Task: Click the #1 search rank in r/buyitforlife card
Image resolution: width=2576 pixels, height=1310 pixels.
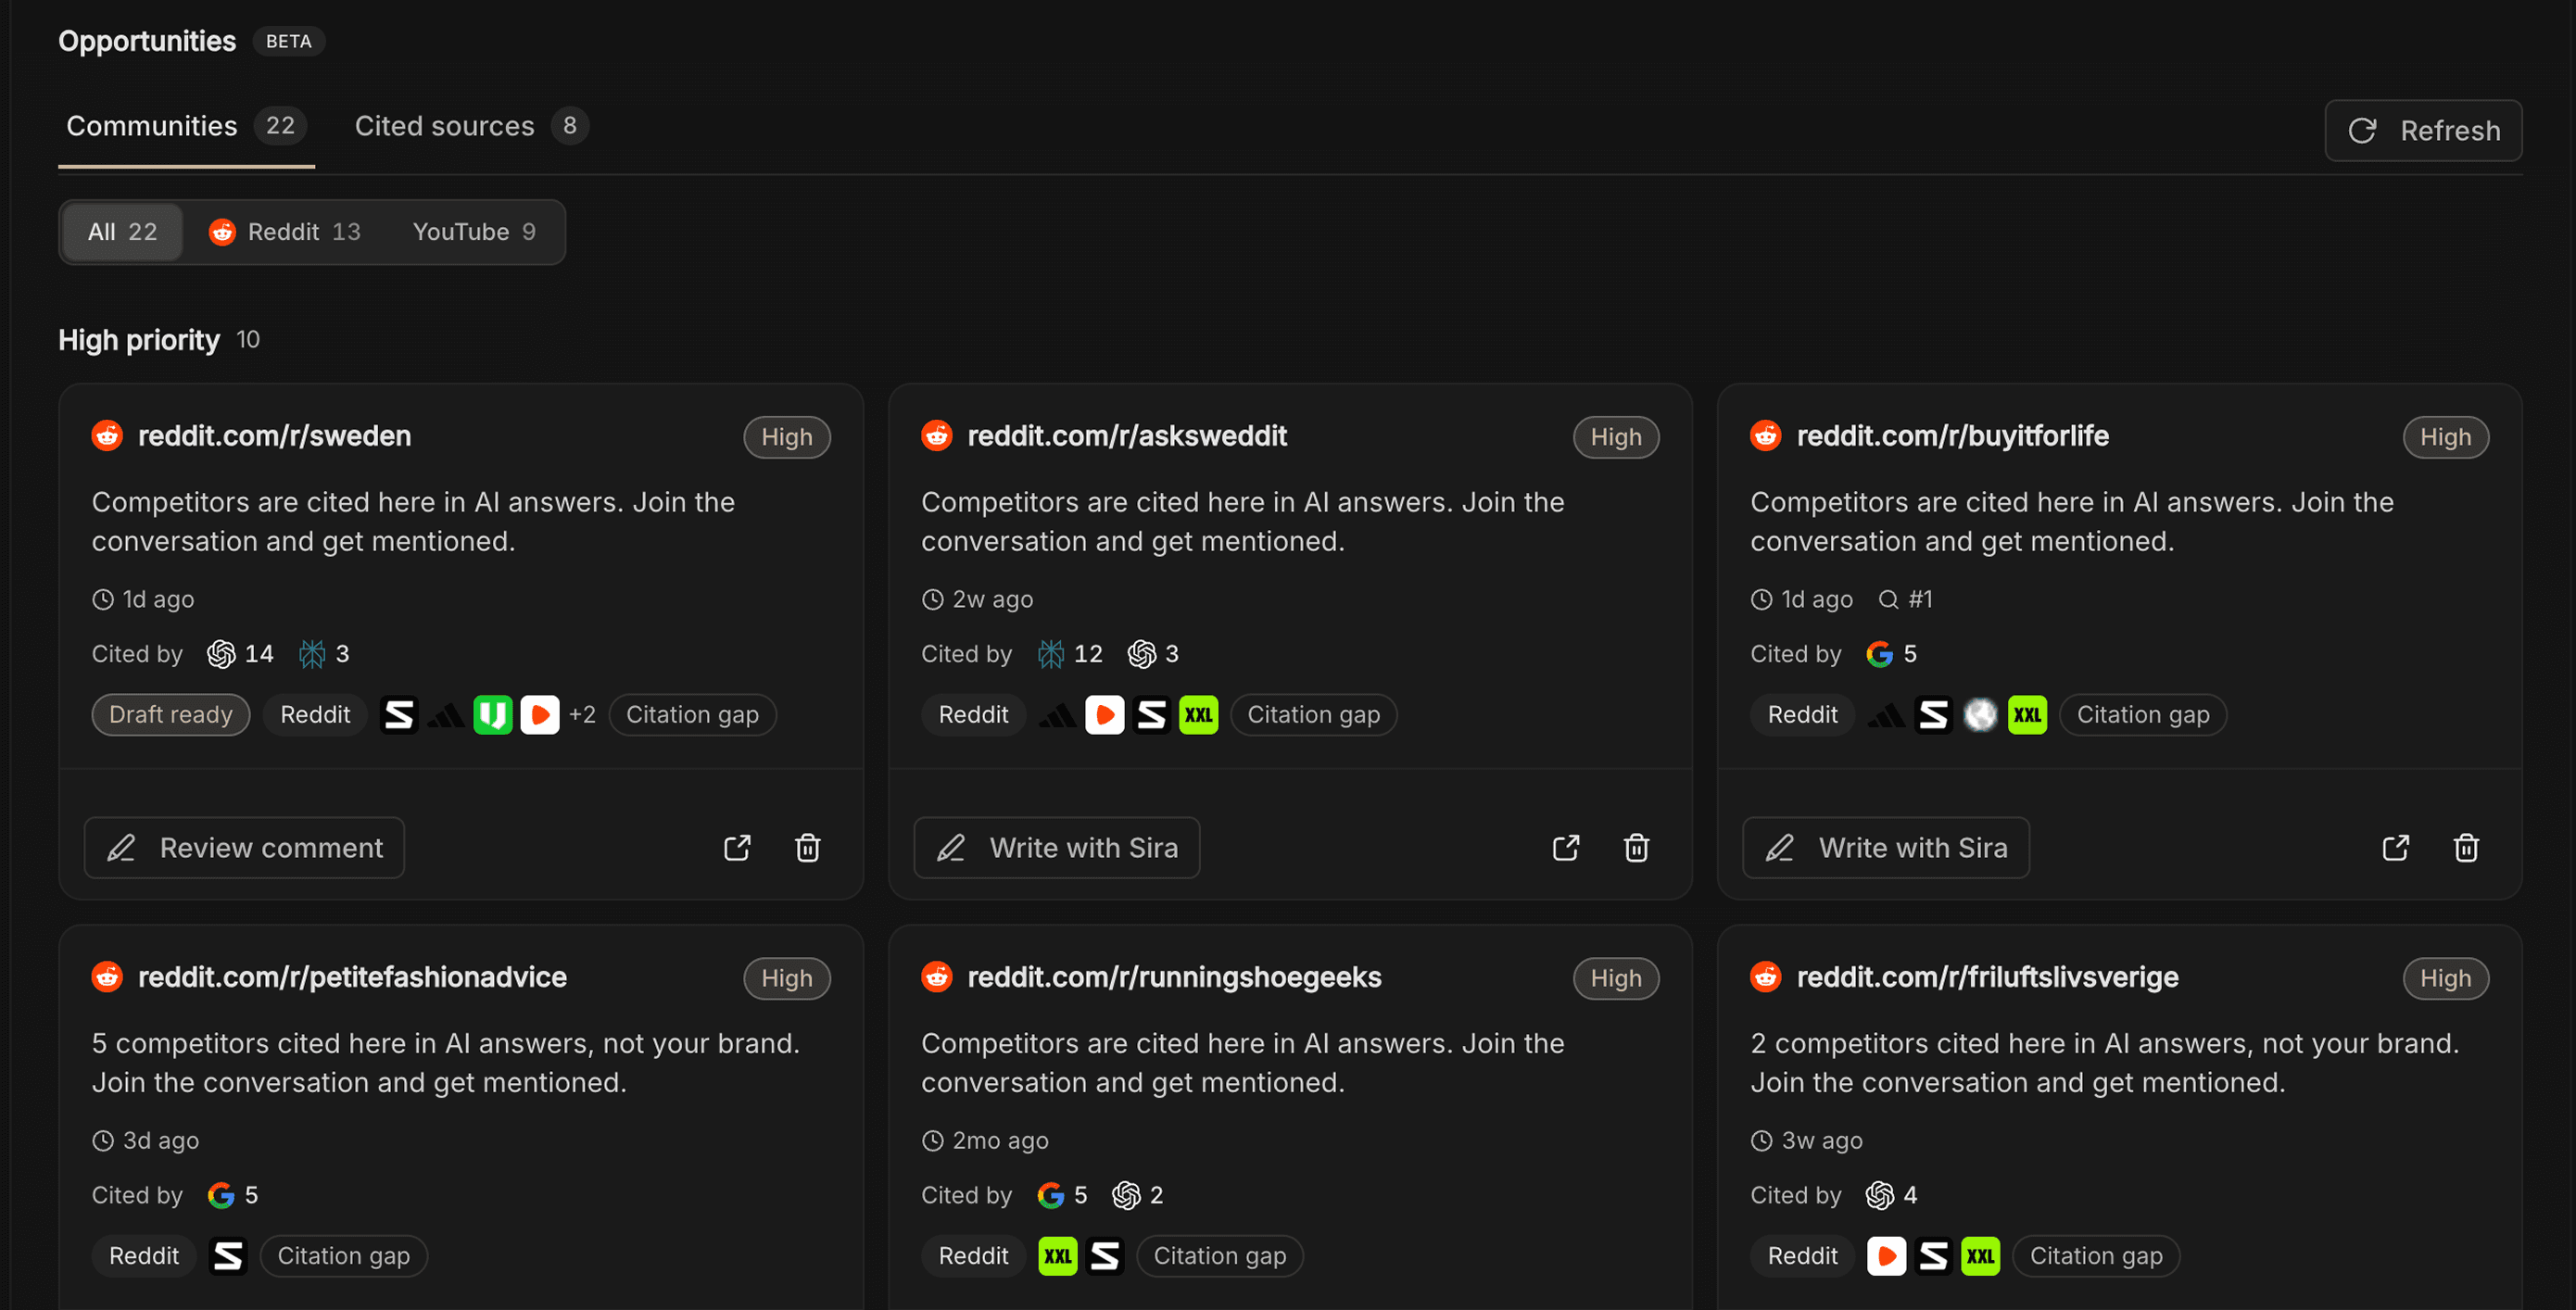Action: 1906,600
